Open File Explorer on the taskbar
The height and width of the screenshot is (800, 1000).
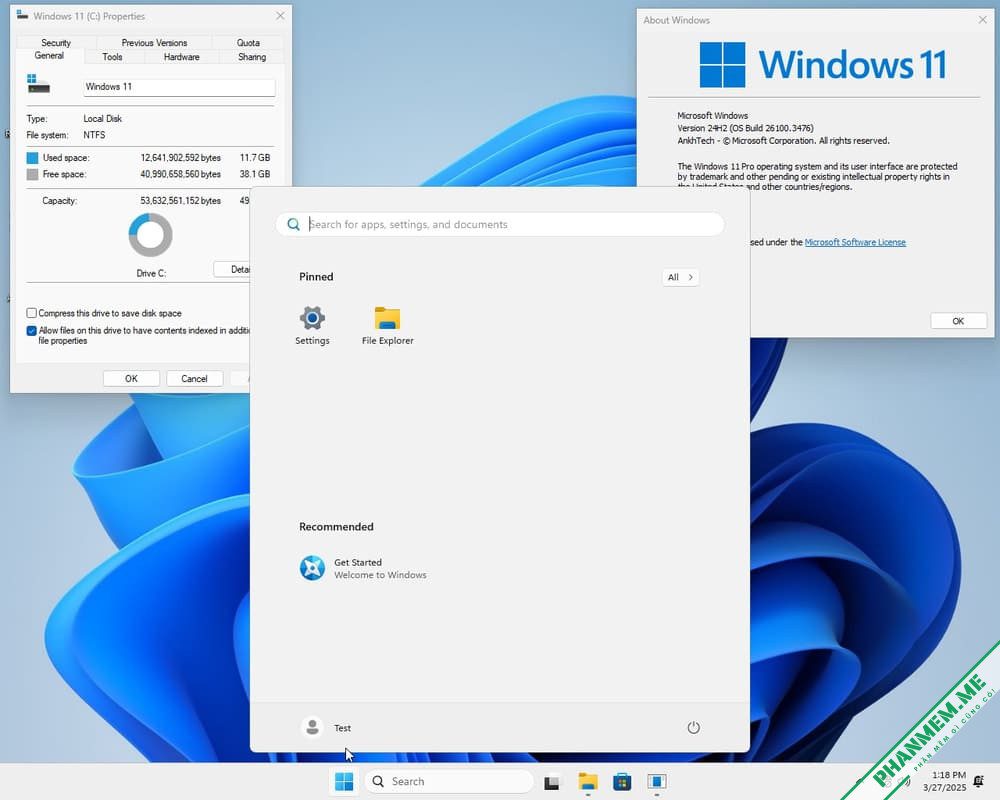point(587,781)
